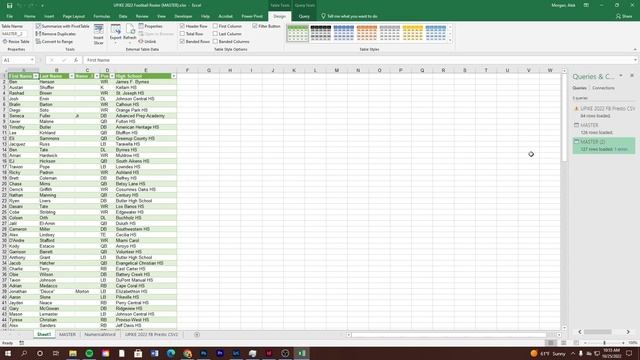Click the Save icon in title bar
640x360 pixels.
click(x=9, y=5)
